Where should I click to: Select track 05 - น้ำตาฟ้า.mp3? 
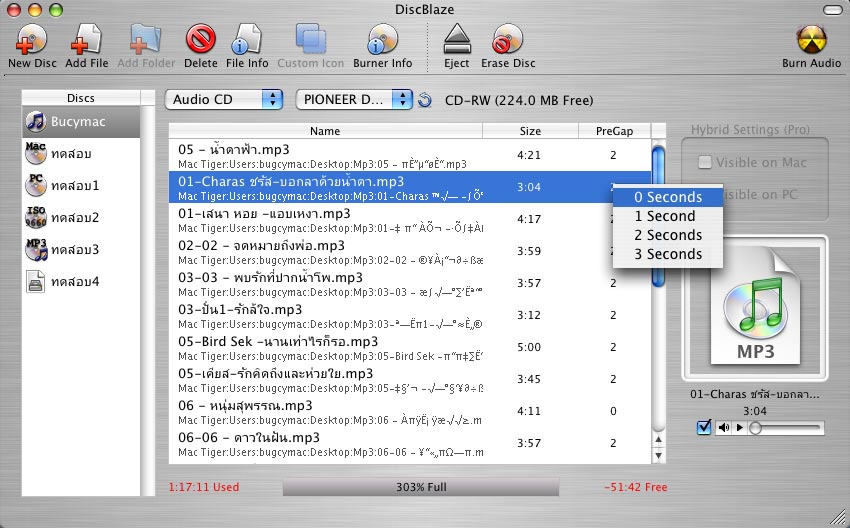click(410, 155)
